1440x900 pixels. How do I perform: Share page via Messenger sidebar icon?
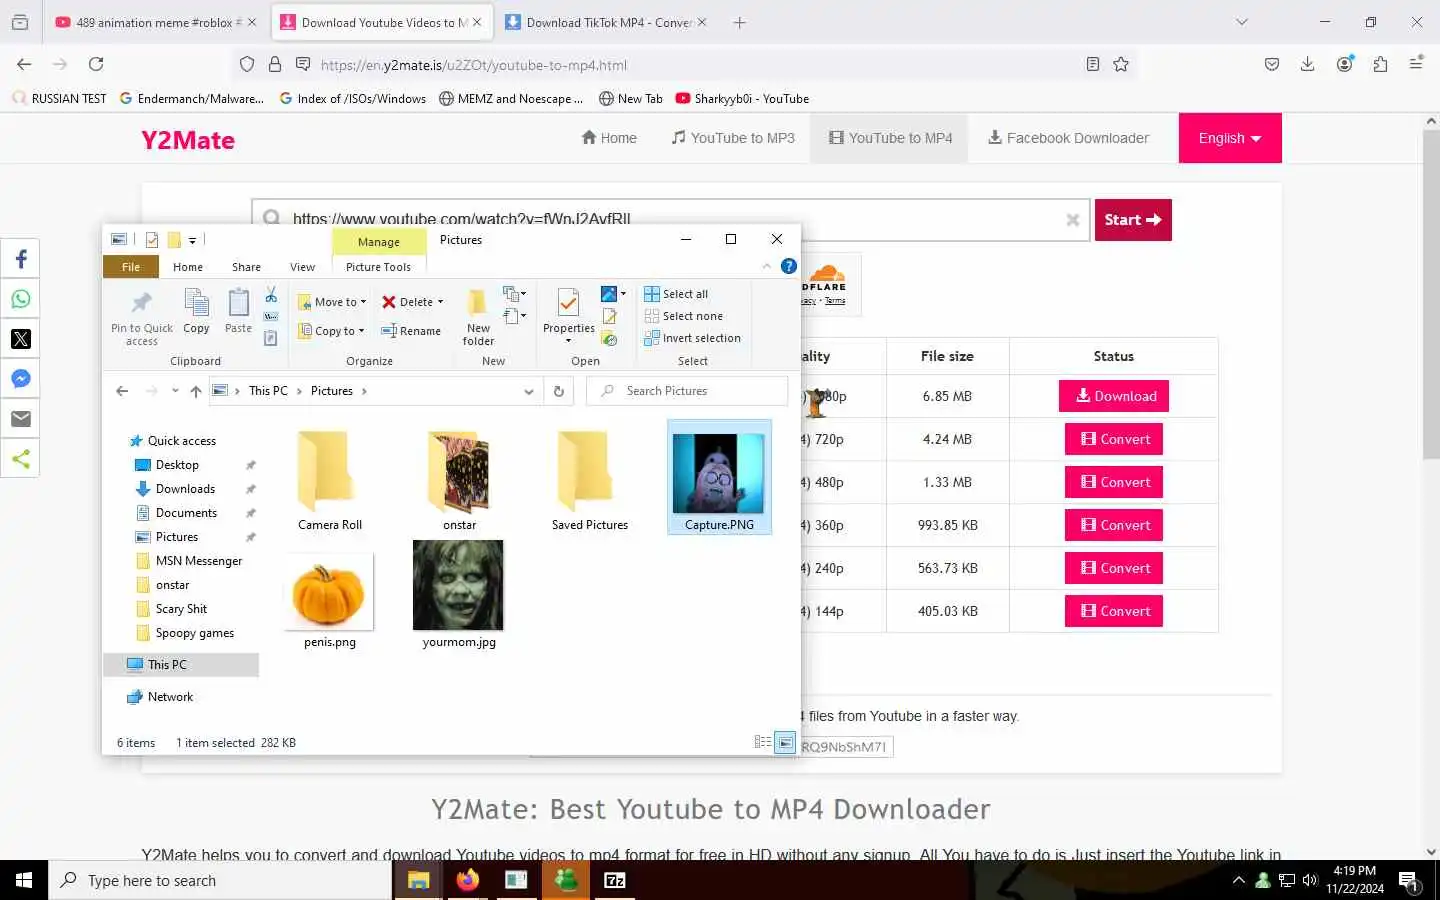tap(20, 379)
